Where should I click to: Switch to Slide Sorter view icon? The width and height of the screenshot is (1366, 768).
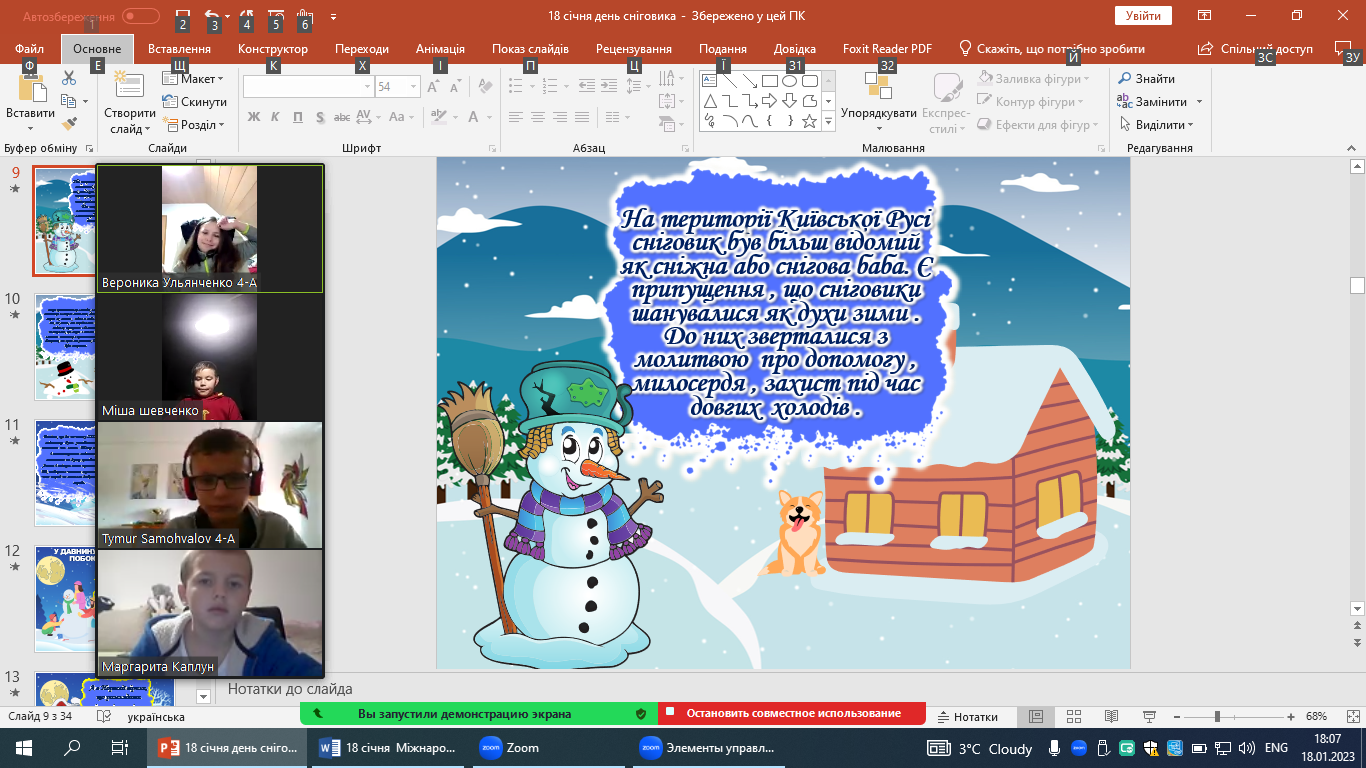1074,716
